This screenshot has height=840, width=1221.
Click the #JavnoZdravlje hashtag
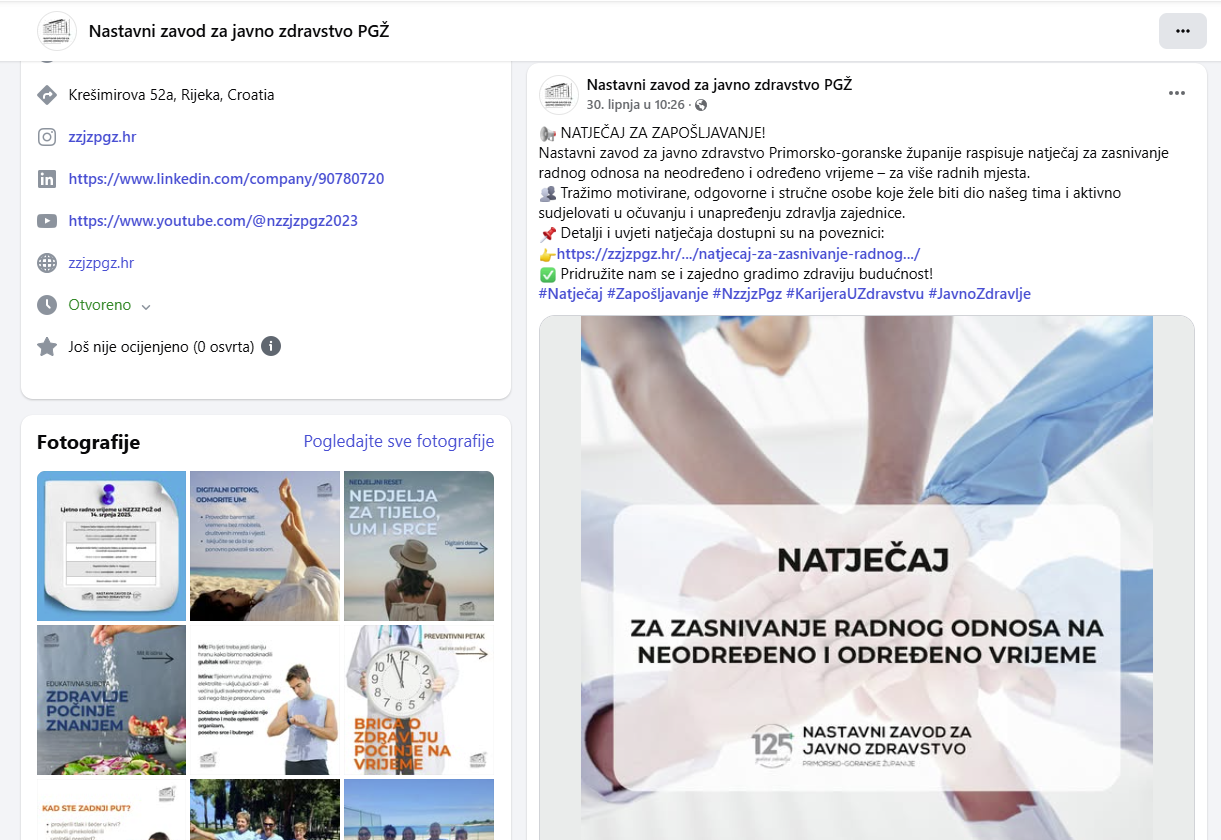979,294
